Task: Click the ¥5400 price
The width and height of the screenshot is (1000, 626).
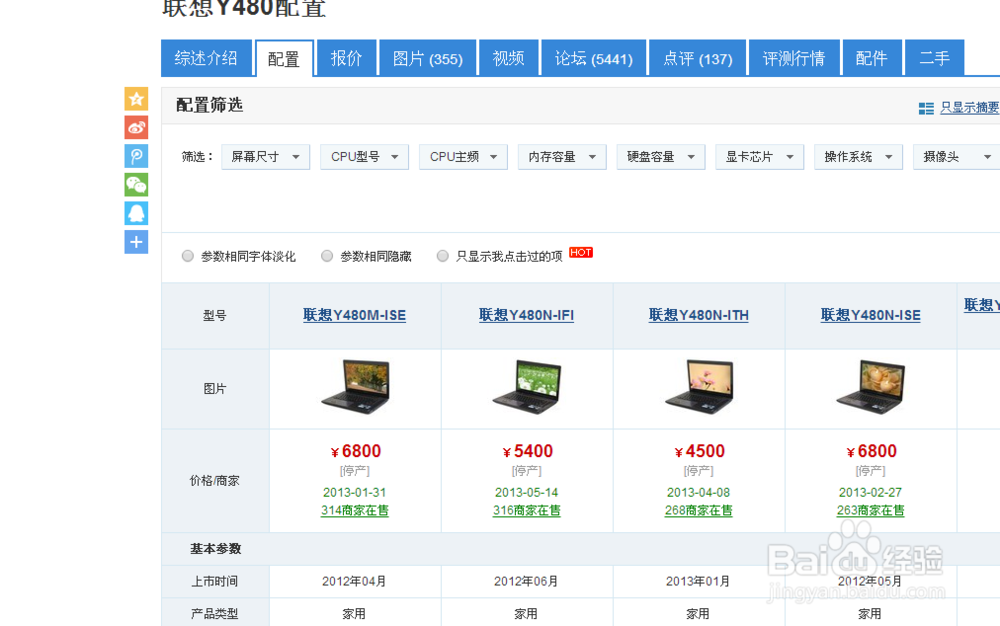Action: click(527, 451)
